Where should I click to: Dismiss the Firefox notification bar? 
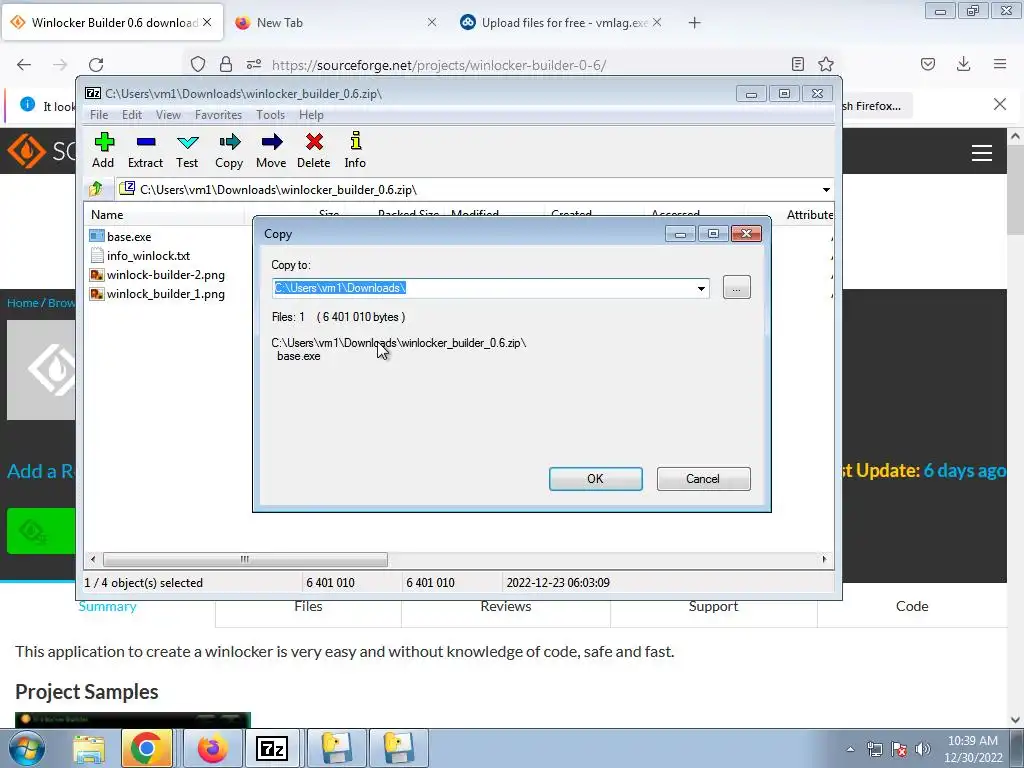tap(1000, 104)
